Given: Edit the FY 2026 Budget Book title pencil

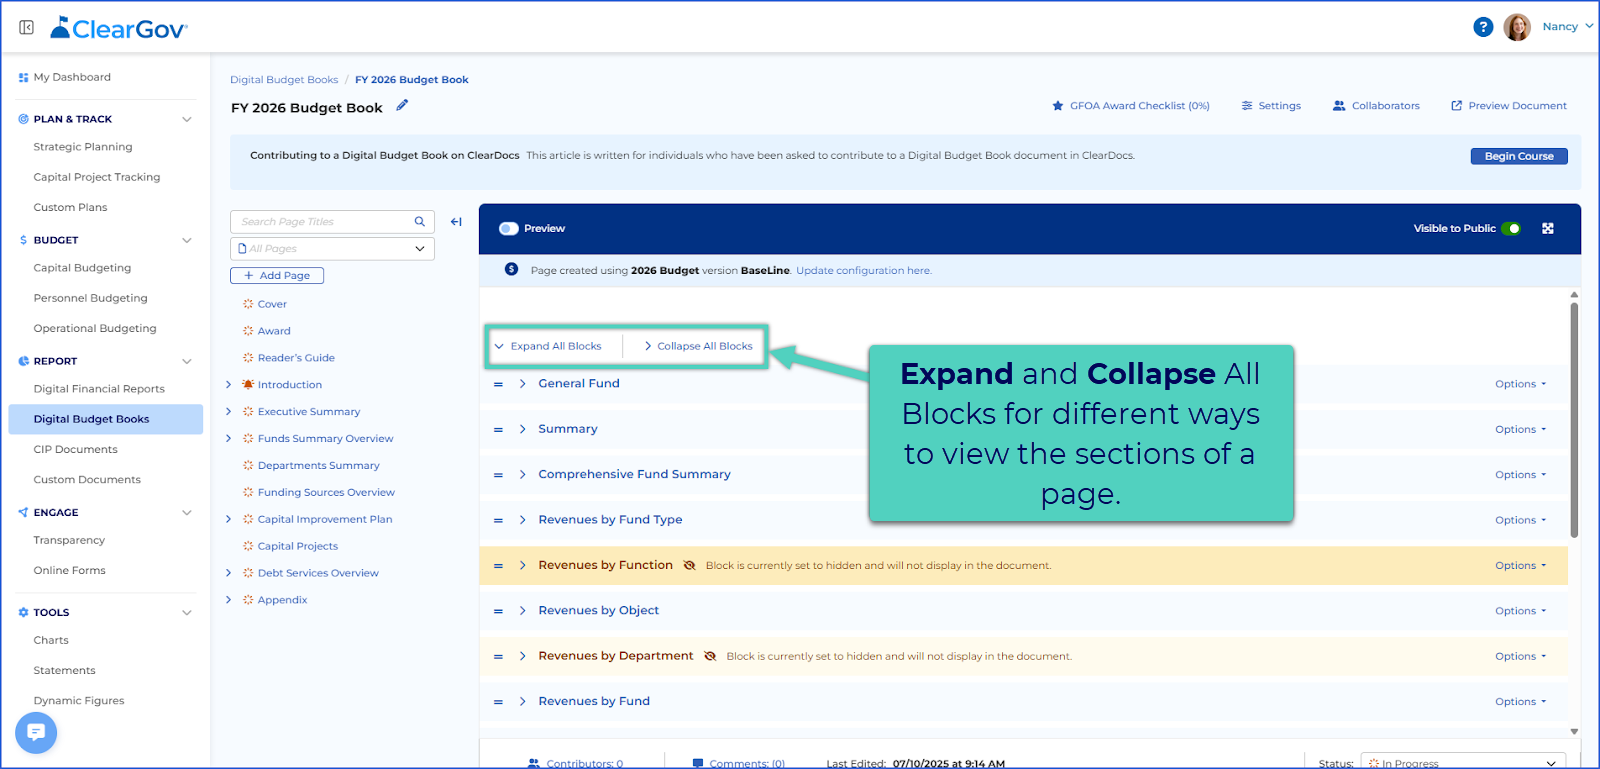Looking at the screenshot, I should click(402, 105).
